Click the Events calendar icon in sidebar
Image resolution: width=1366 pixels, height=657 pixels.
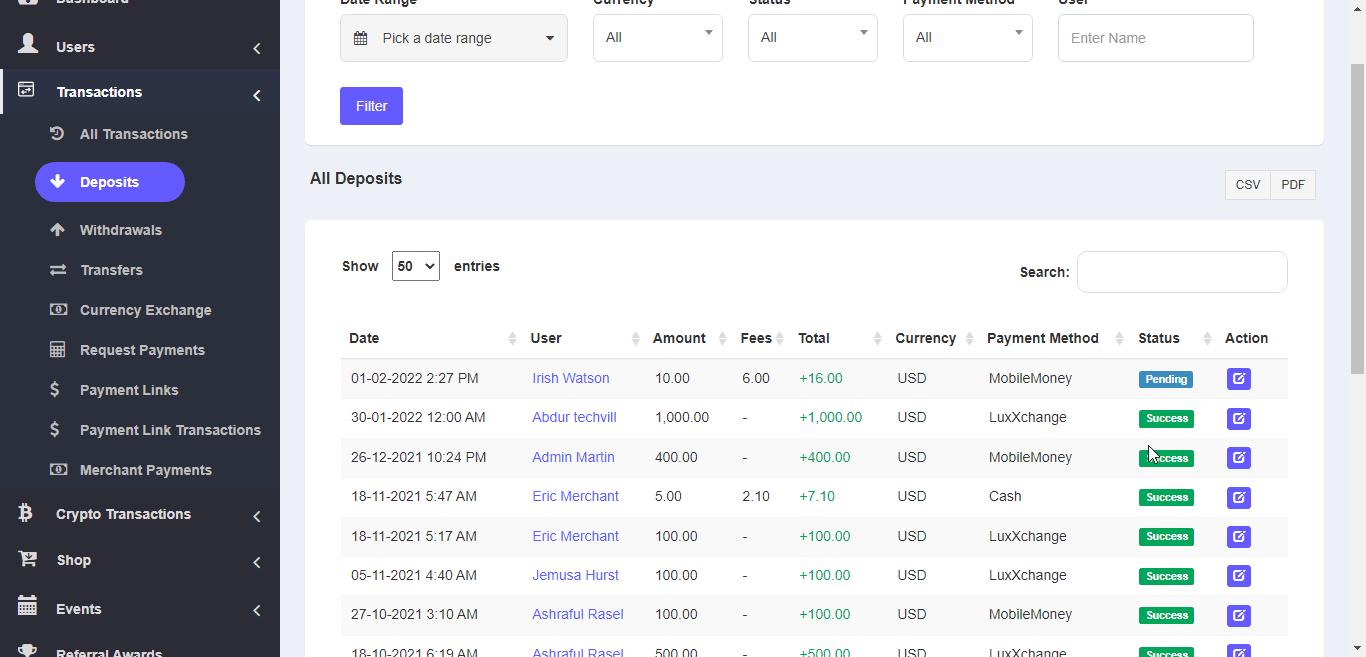(x=28, y=607)
